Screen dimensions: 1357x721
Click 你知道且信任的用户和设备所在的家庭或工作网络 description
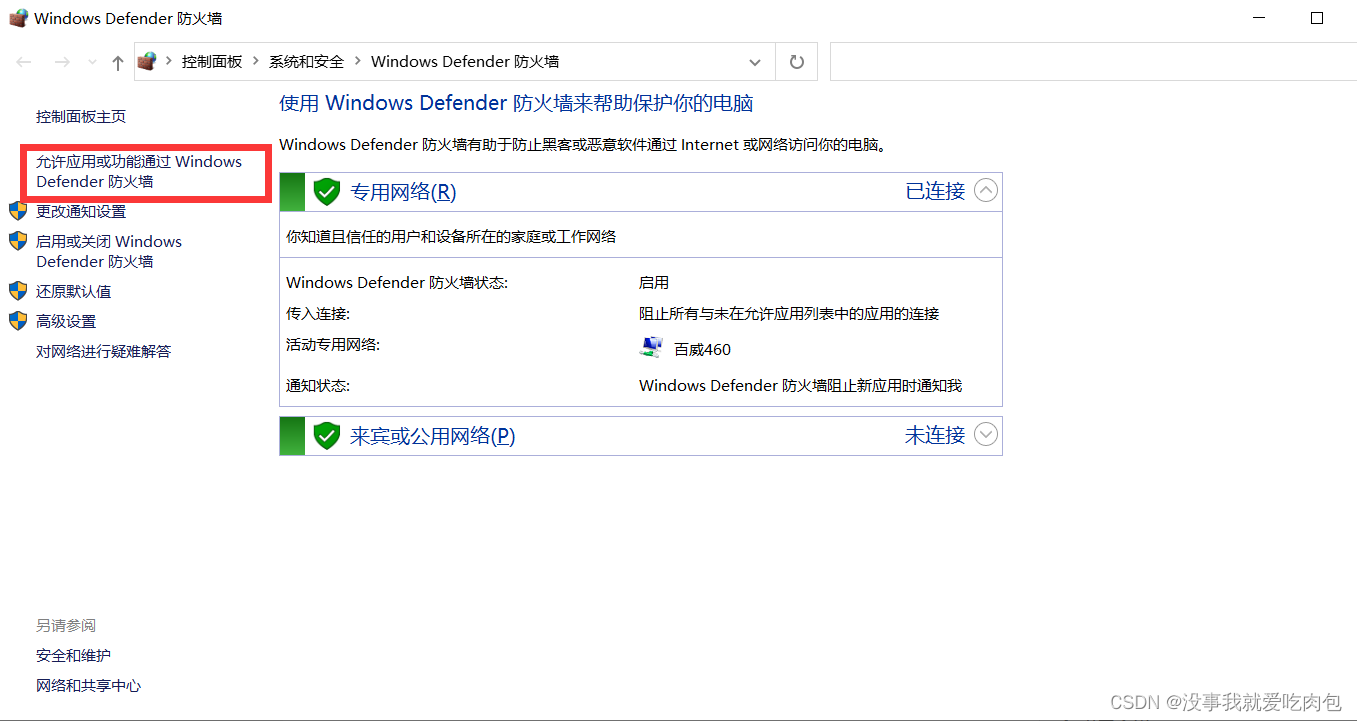point(451,237)
